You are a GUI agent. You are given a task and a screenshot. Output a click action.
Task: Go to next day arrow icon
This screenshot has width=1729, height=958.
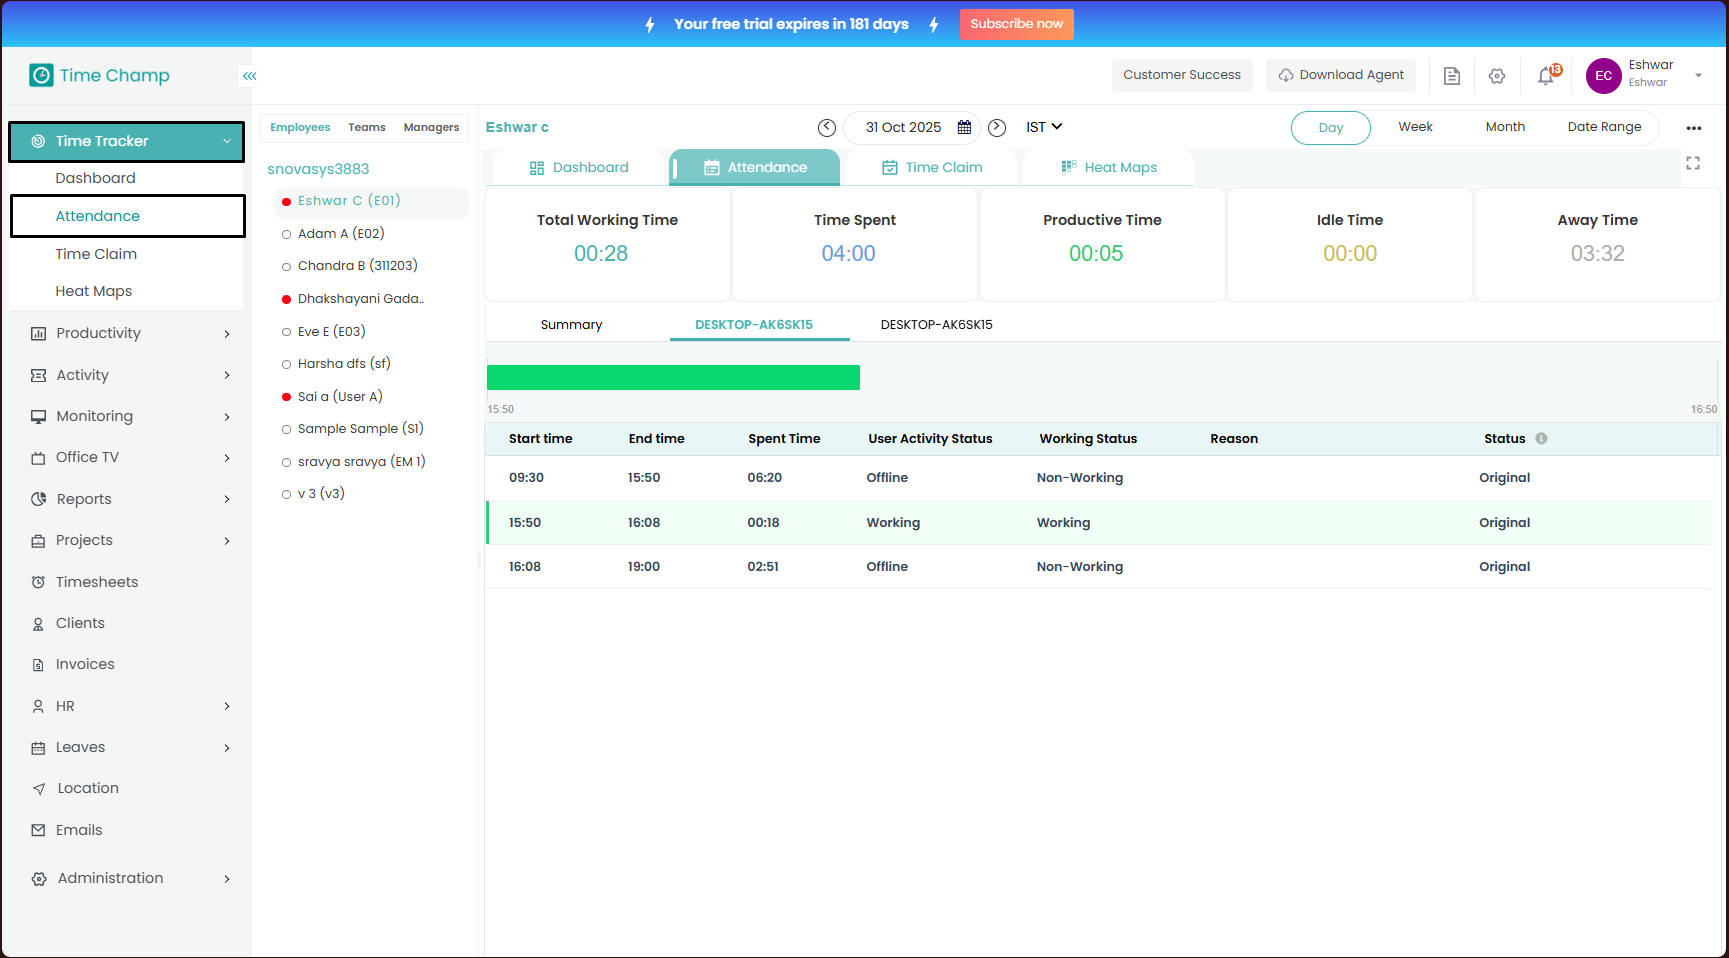[997, 127]
